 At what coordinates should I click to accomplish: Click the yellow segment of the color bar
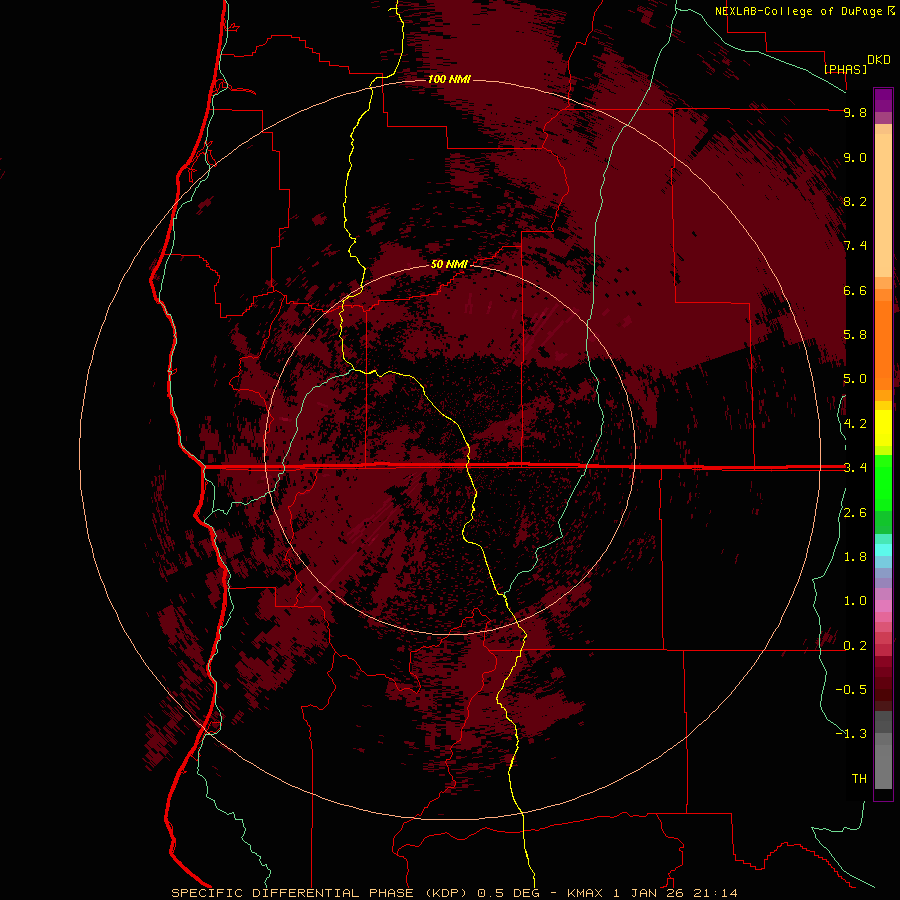pyautogui.click(x=883, y=428)
